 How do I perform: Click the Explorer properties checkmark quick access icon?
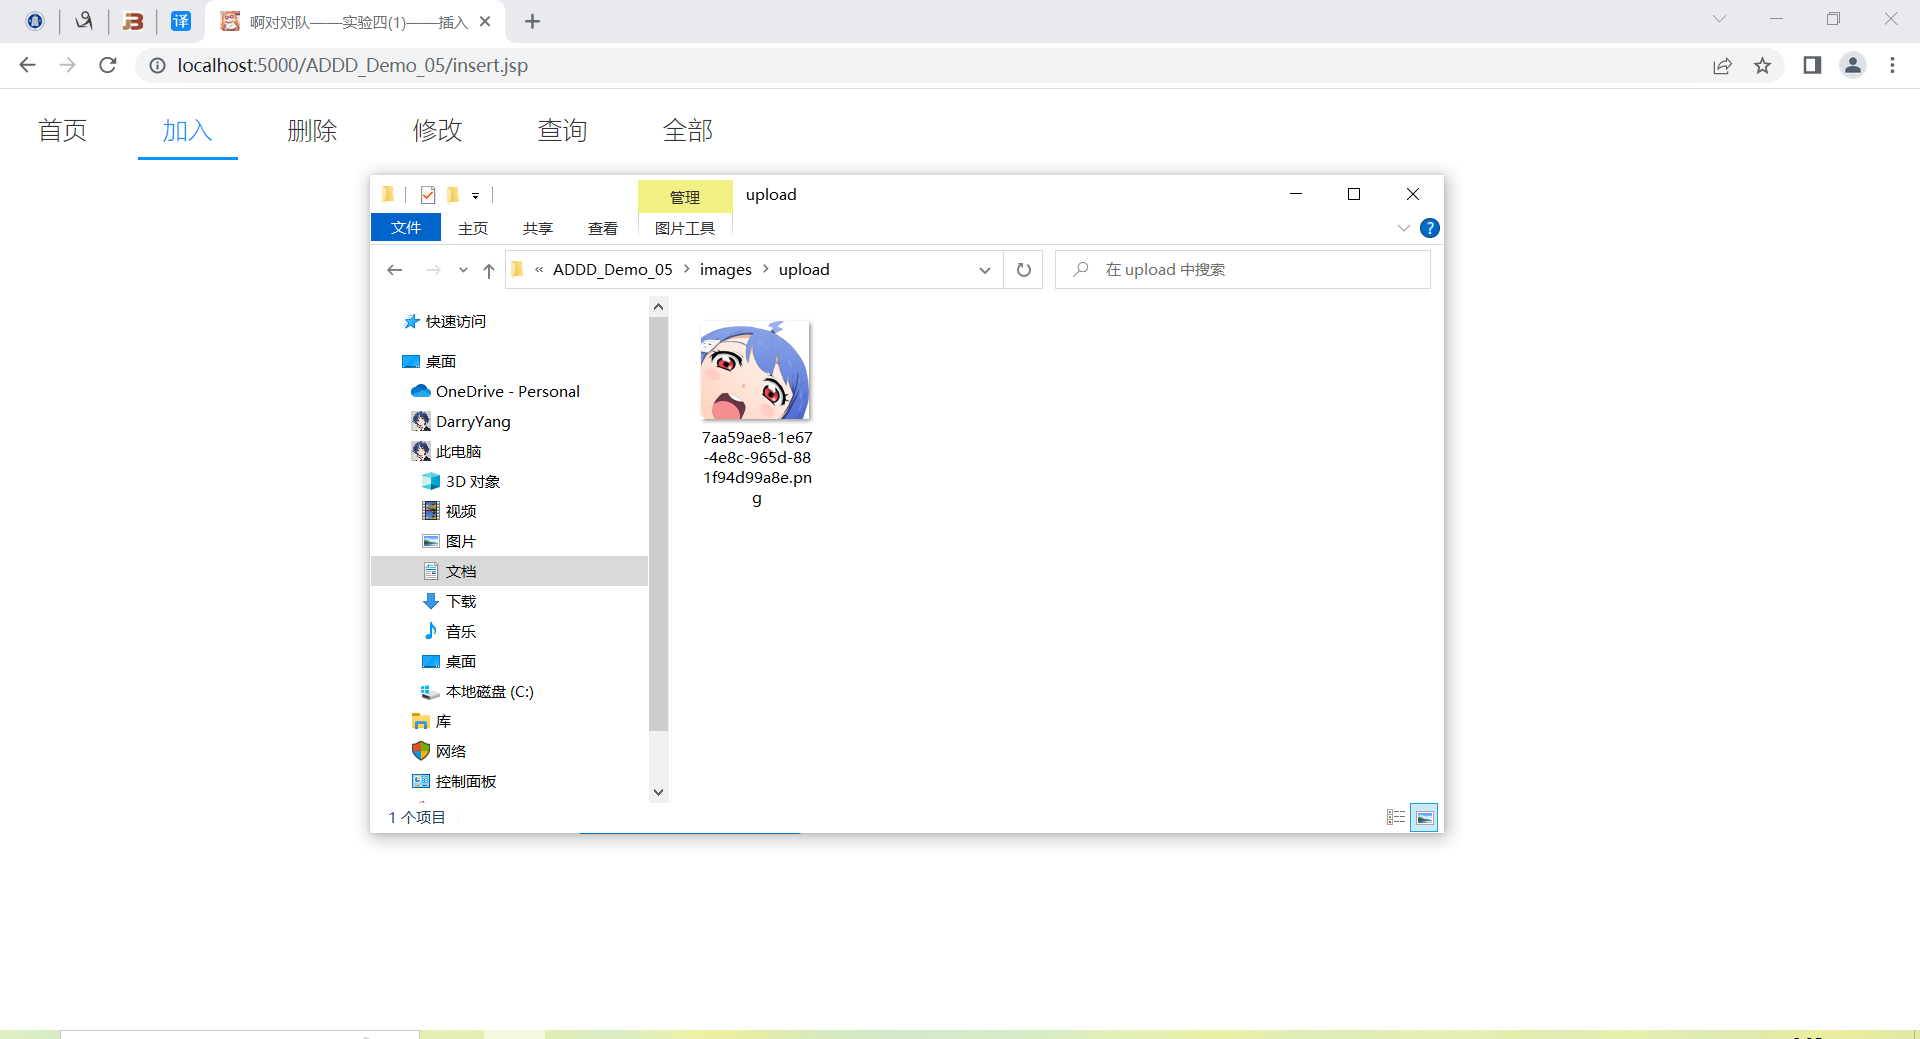(428, 195)
